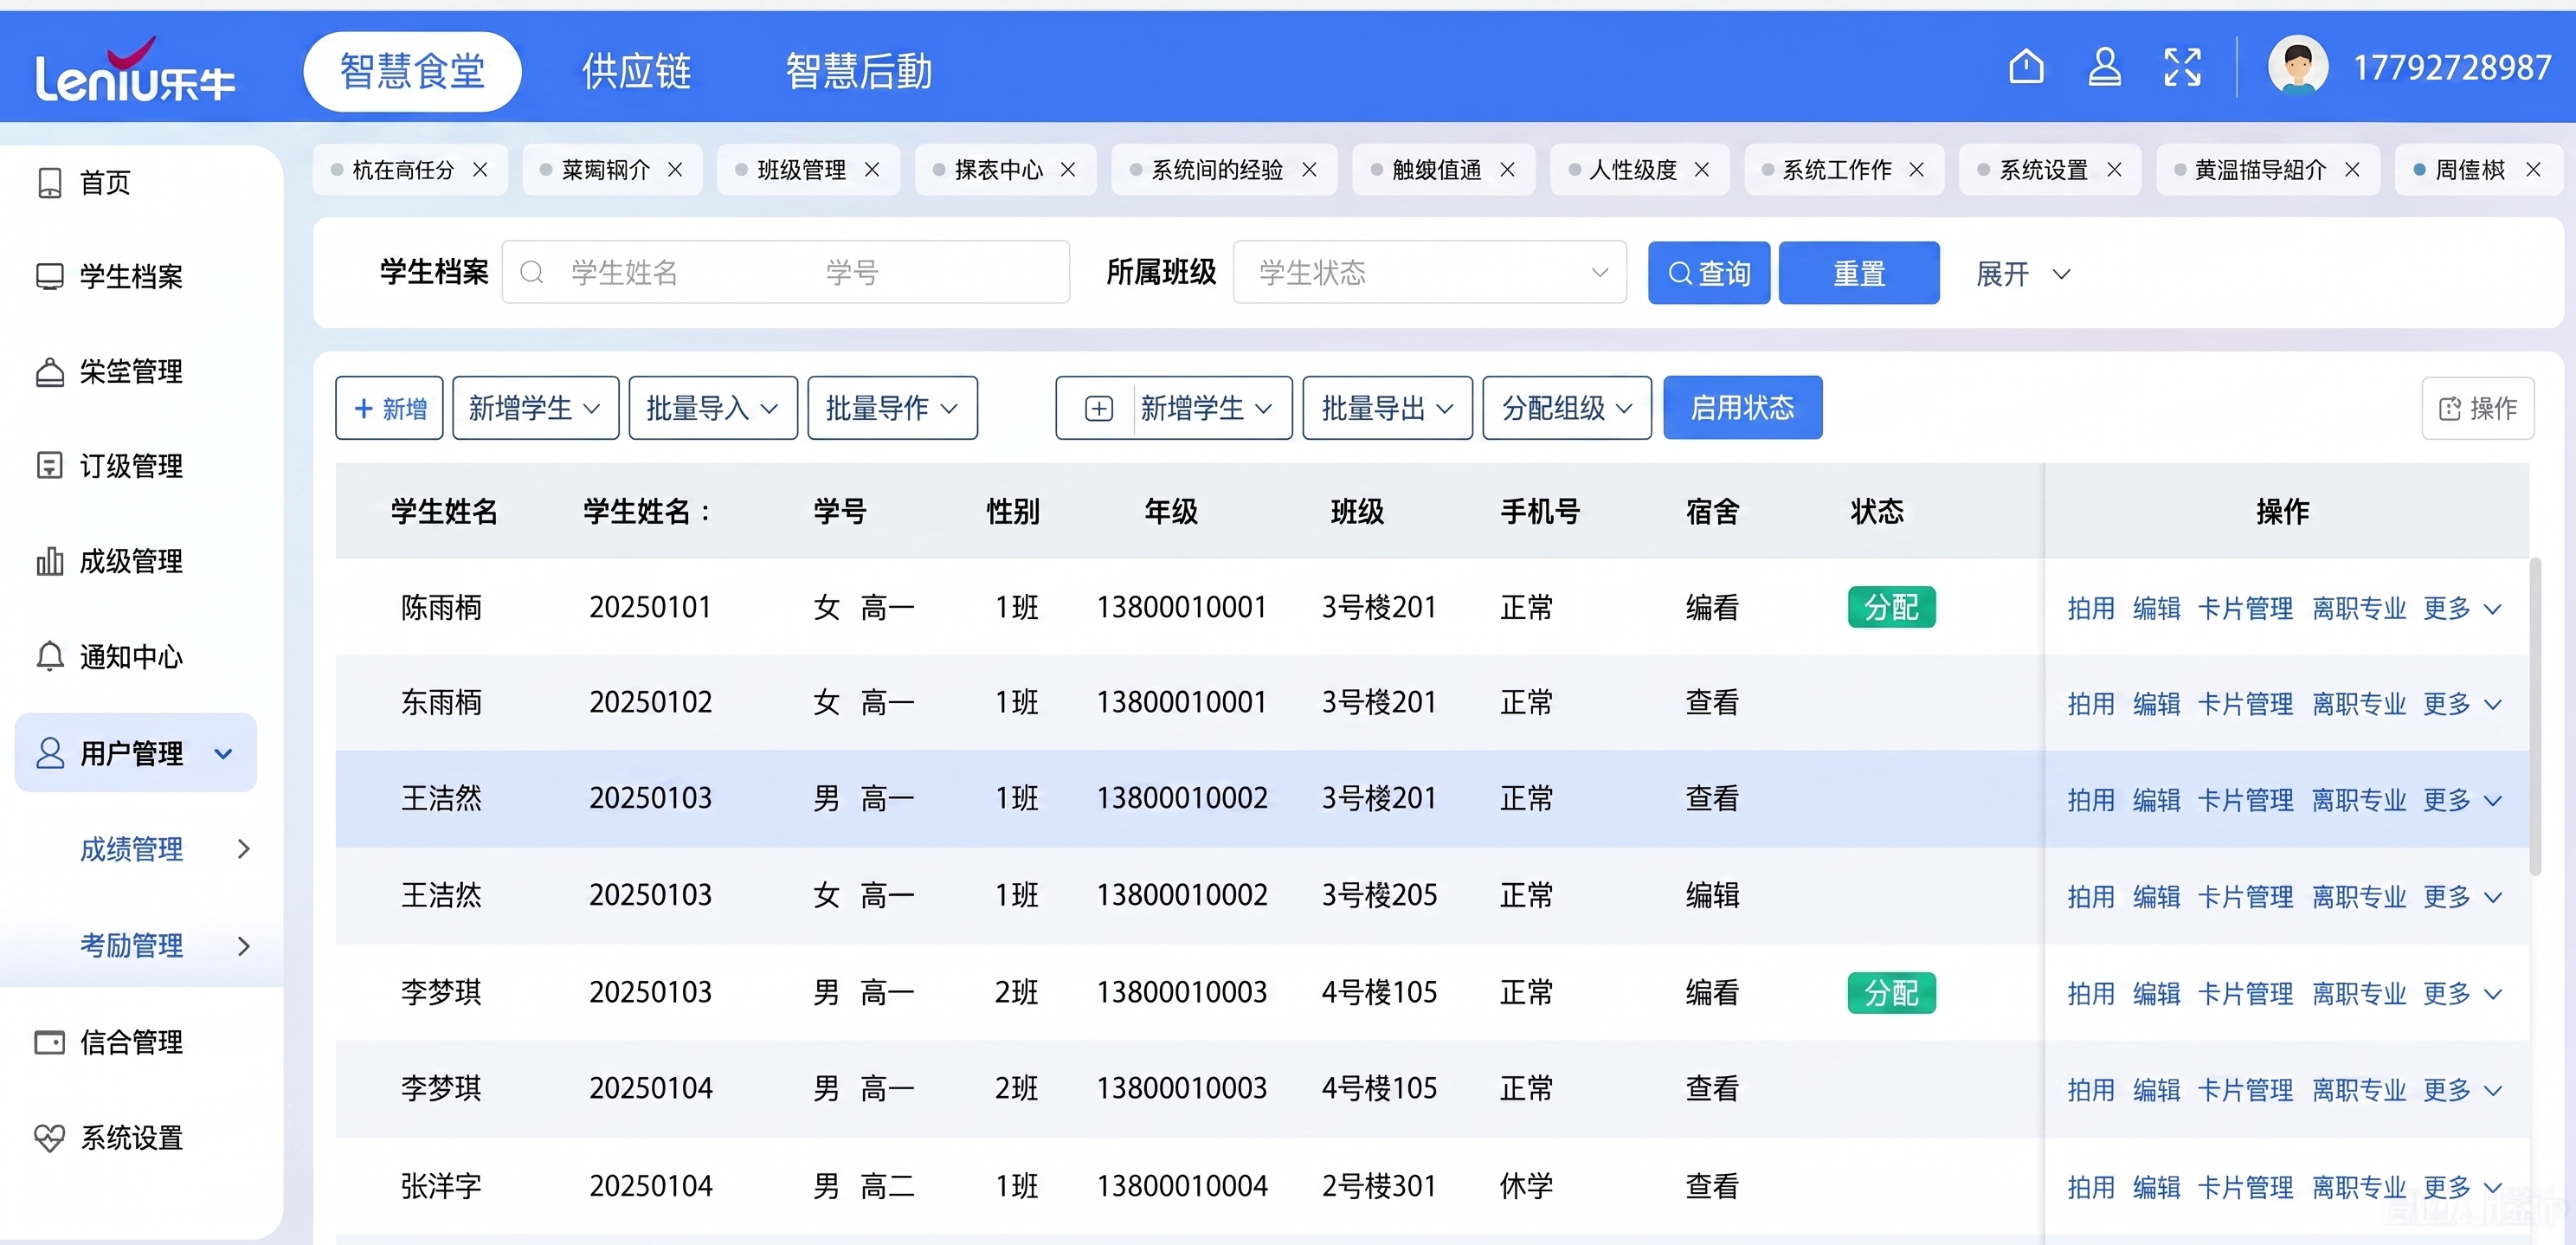Close the 触绠值通 tab

[1507, 169]
